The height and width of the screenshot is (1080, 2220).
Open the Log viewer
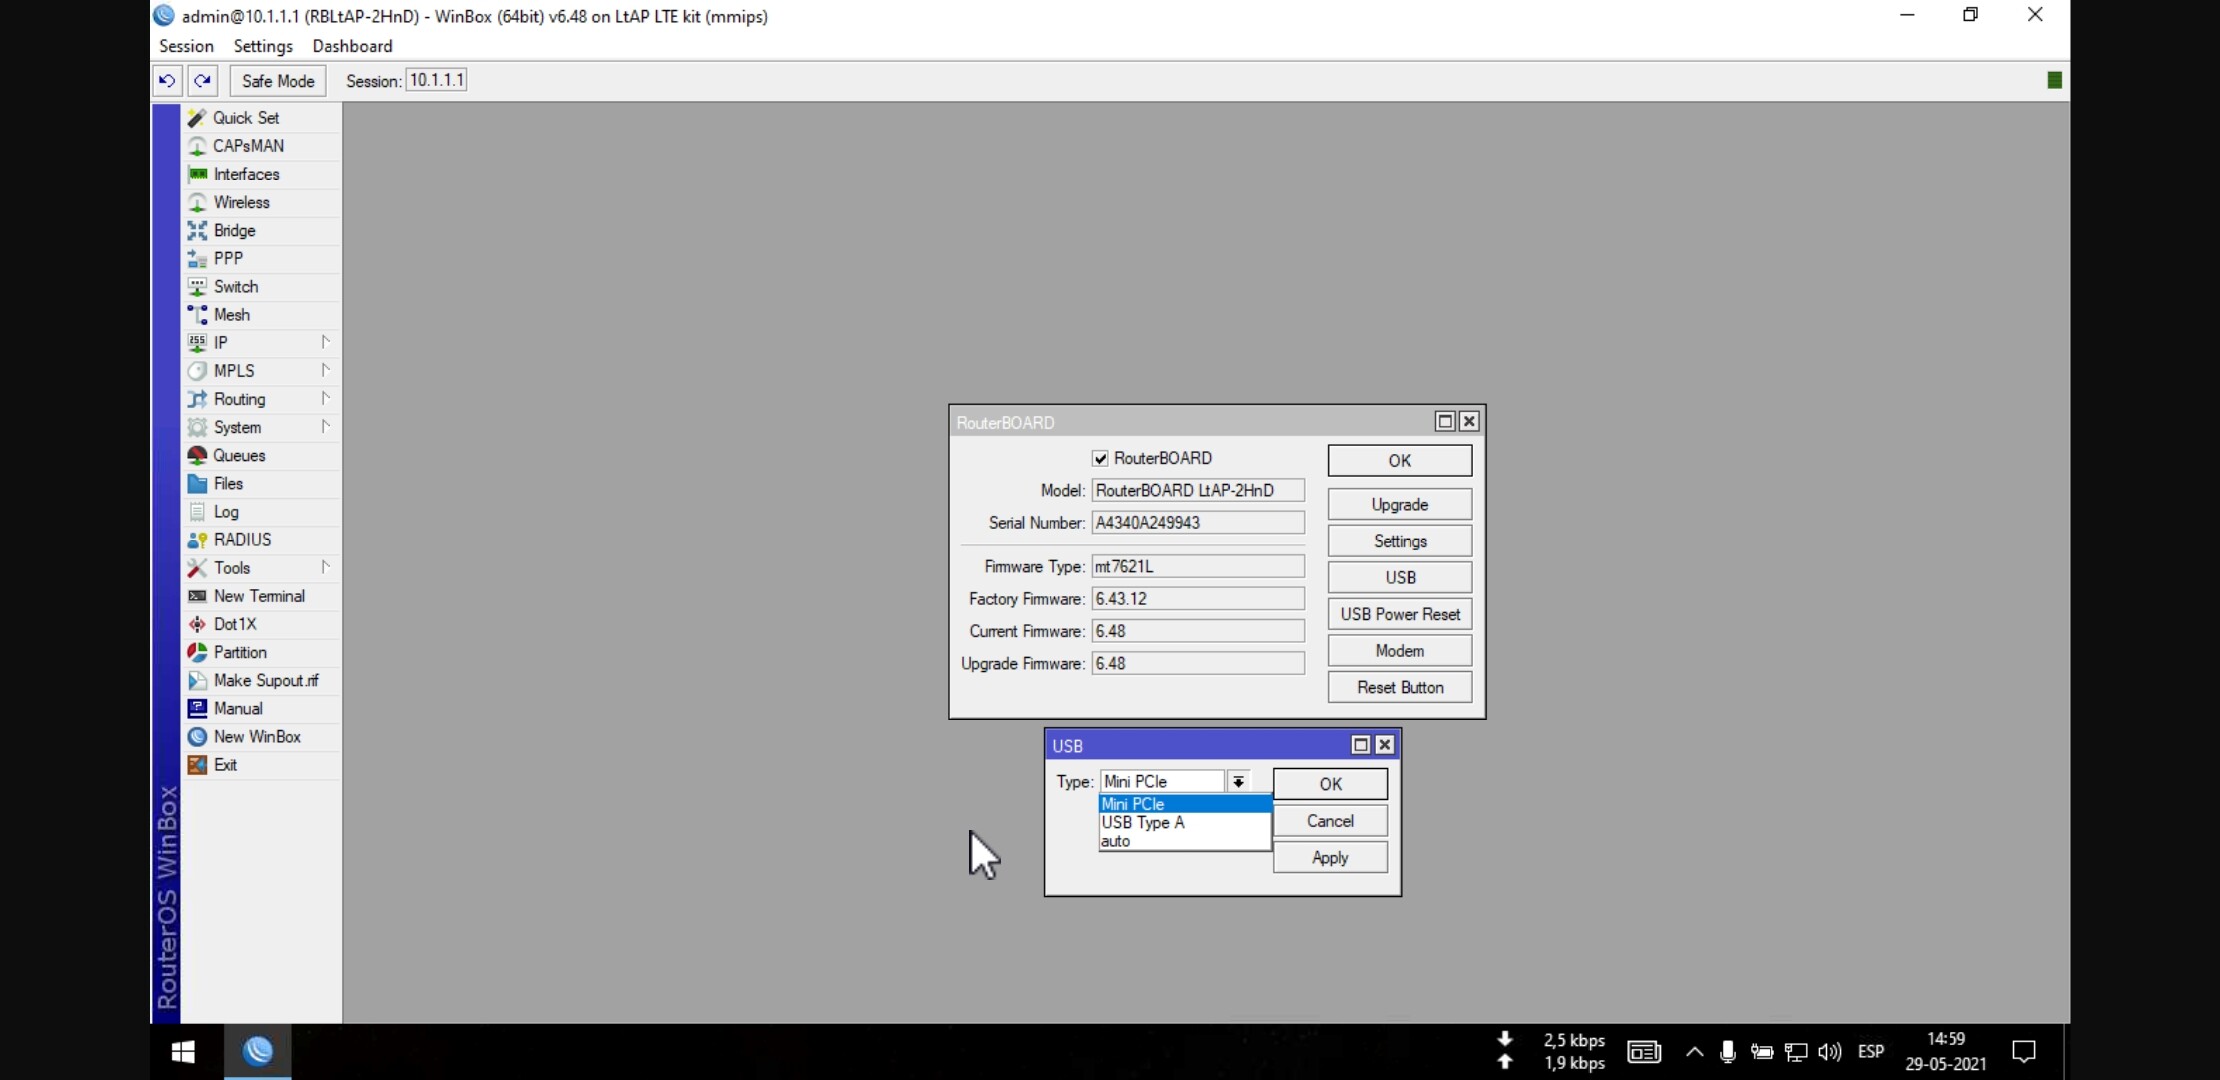(224, 511)
